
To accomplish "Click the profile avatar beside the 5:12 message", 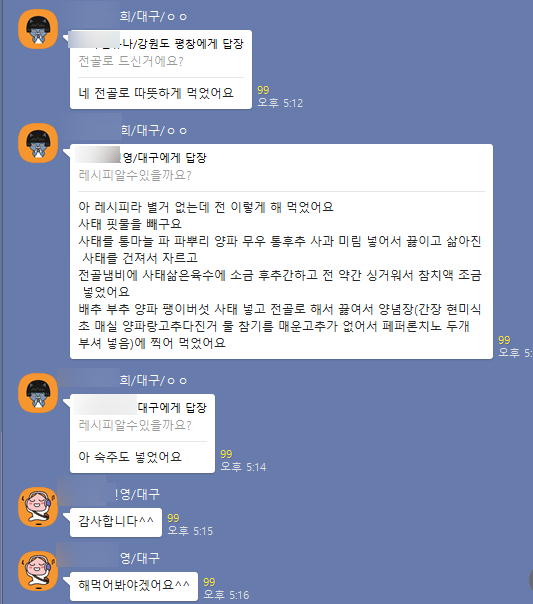I will tap(38, 29).
